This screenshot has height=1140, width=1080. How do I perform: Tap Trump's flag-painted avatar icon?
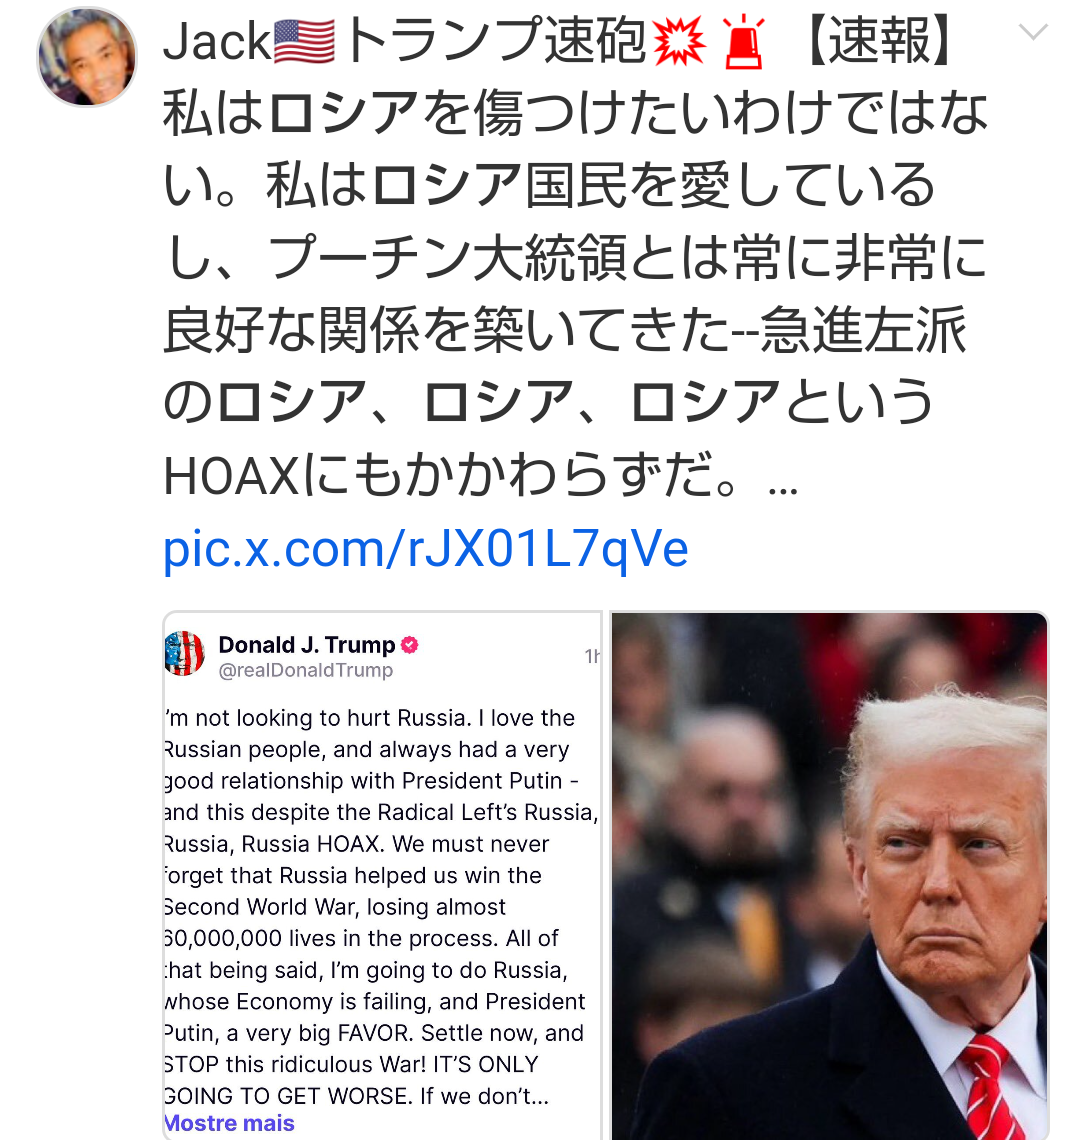click(185, 654)
